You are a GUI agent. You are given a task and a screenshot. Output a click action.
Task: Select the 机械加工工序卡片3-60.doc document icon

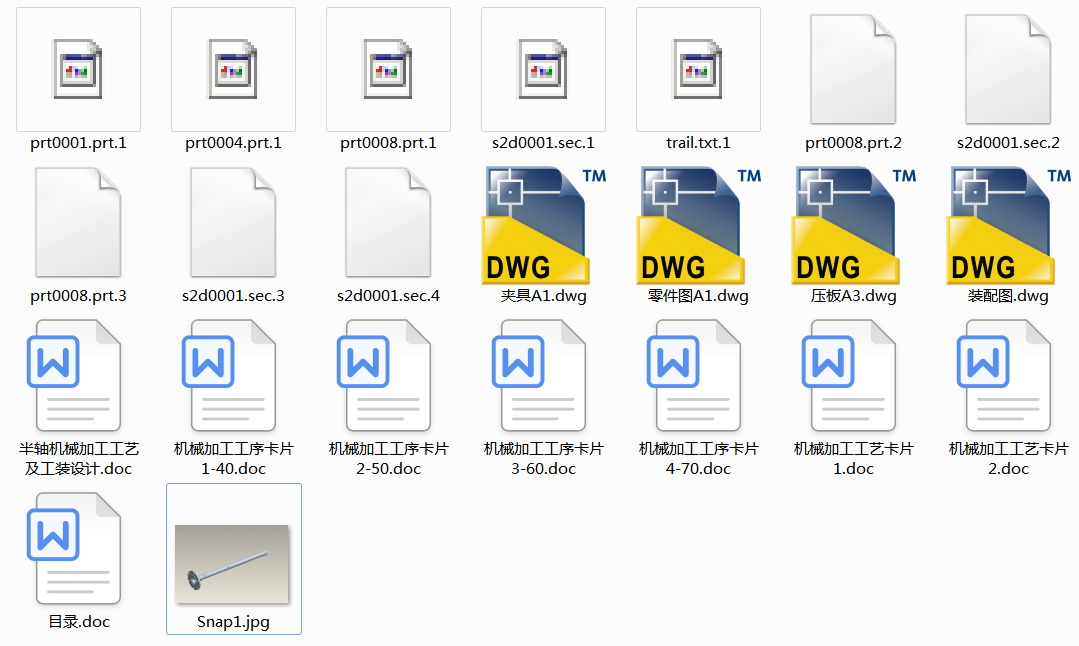pos(539,376)
